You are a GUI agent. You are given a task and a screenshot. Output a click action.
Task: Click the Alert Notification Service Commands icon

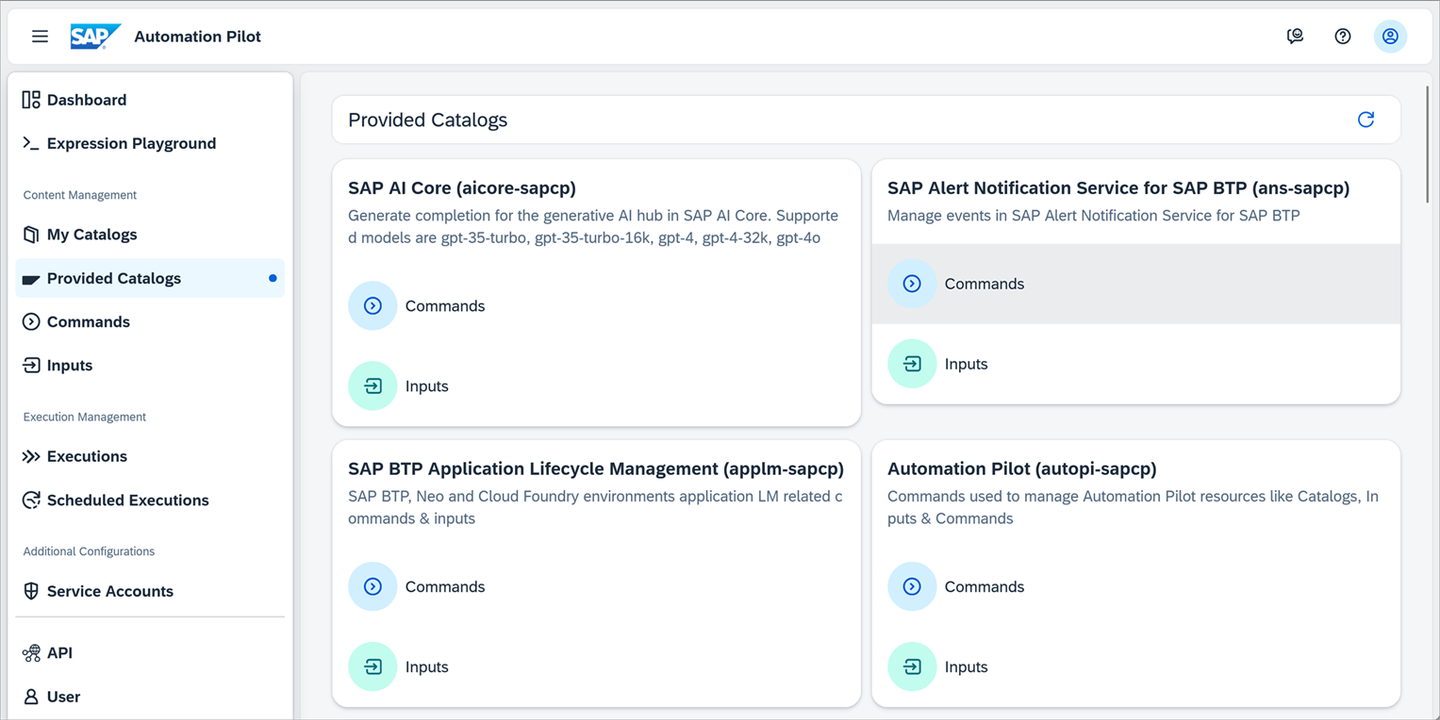pyautogui.click(x=912, y=284)
